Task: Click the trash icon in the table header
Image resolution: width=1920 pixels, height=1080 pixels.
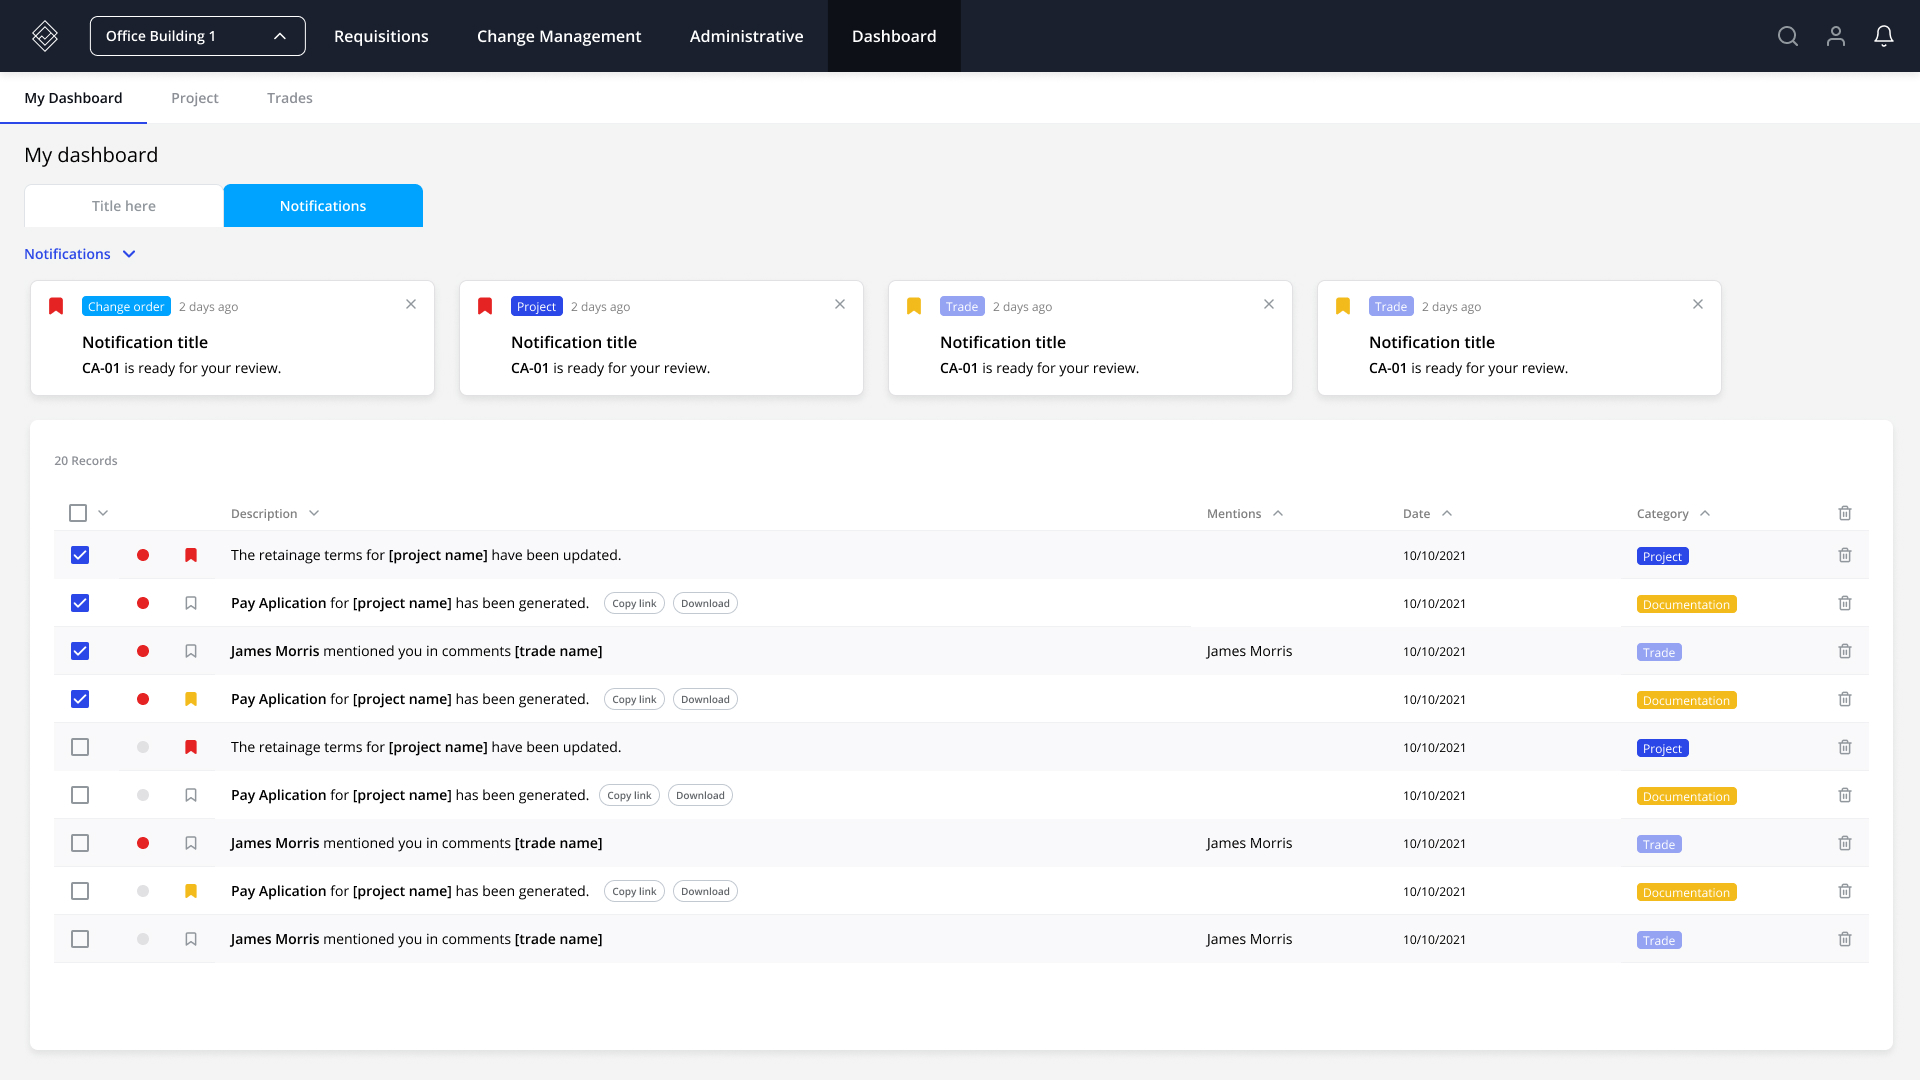Action: (1845, 513)
